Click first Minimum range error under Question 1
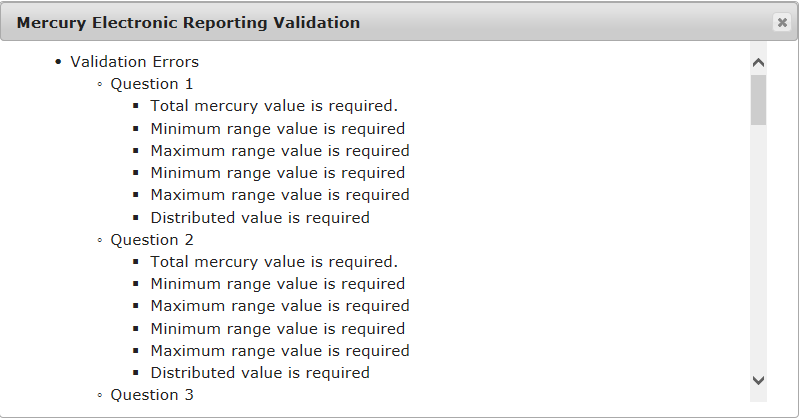Image resolution: width=799 pixels, height=418 pixels. [277, 129]
